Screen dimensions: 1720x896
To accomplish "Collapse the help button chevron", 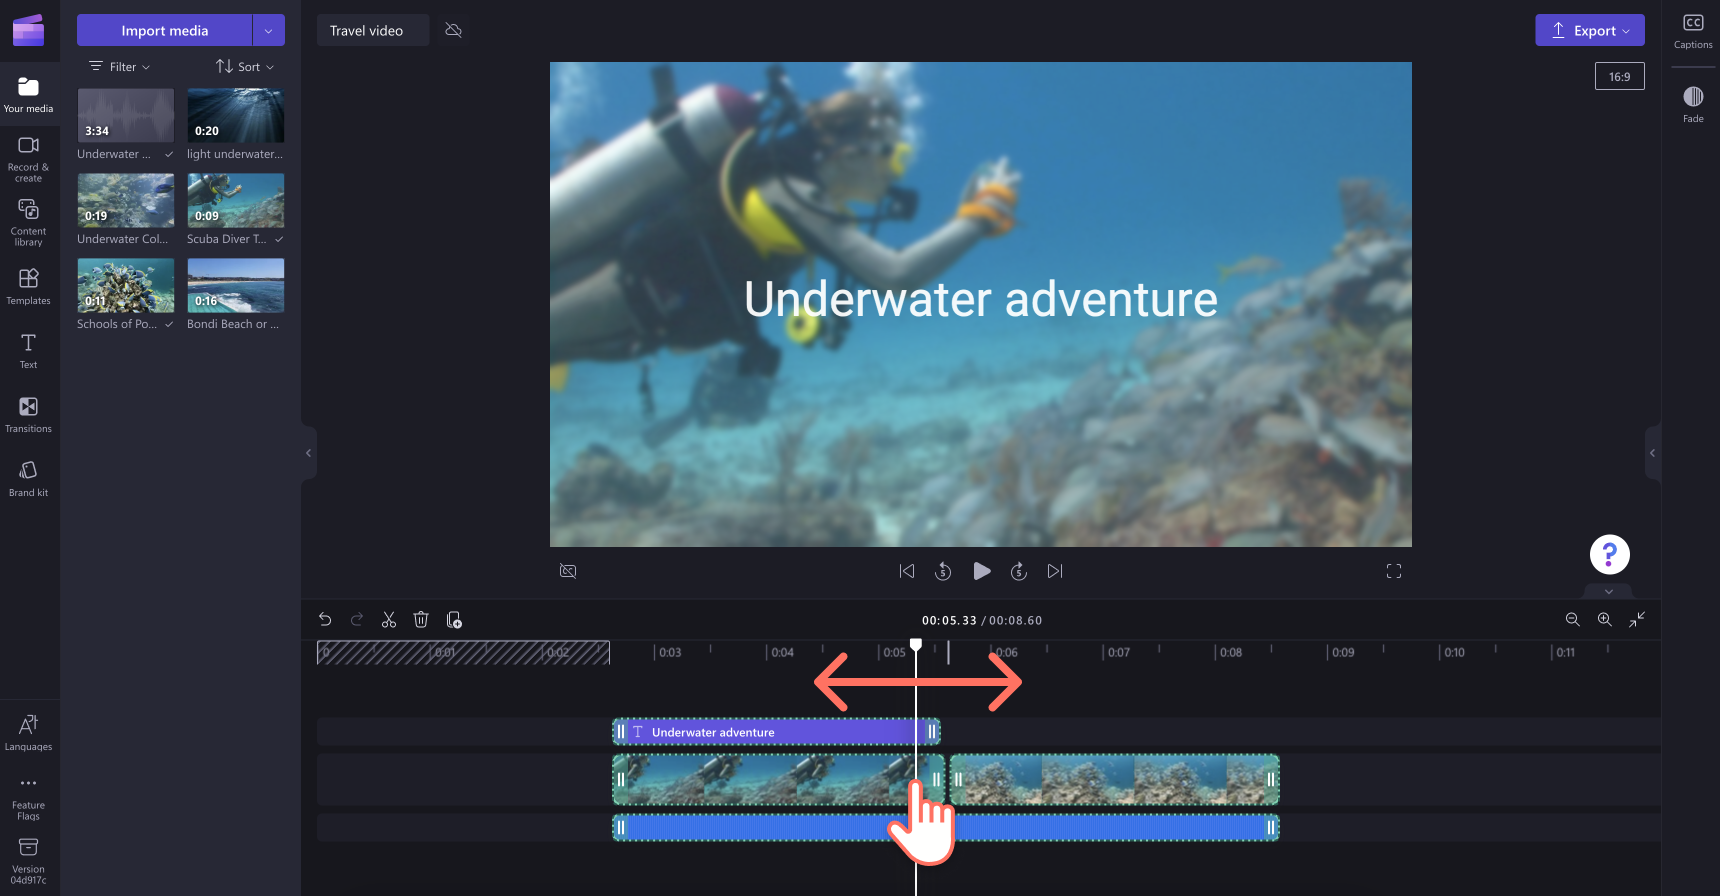I will [1609, 591].
